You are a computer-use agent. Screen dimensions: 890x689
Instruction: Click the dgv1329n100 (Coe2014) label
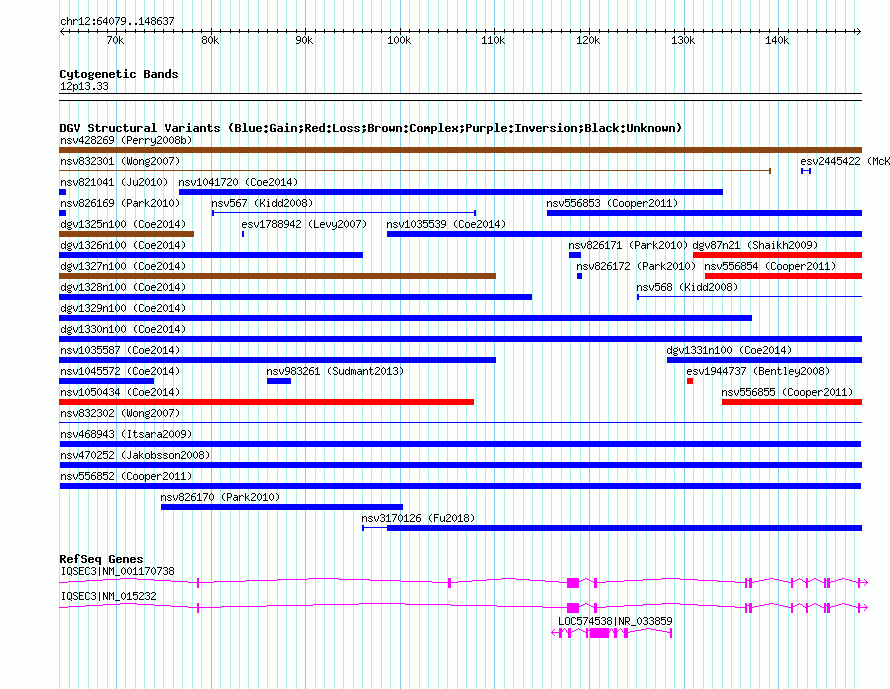(123, 308)
